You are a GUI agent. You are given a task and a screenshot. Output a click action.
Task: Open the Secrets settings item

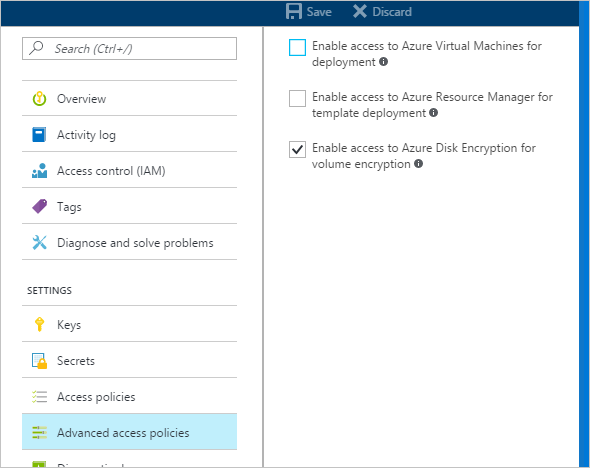click(129, 360)
